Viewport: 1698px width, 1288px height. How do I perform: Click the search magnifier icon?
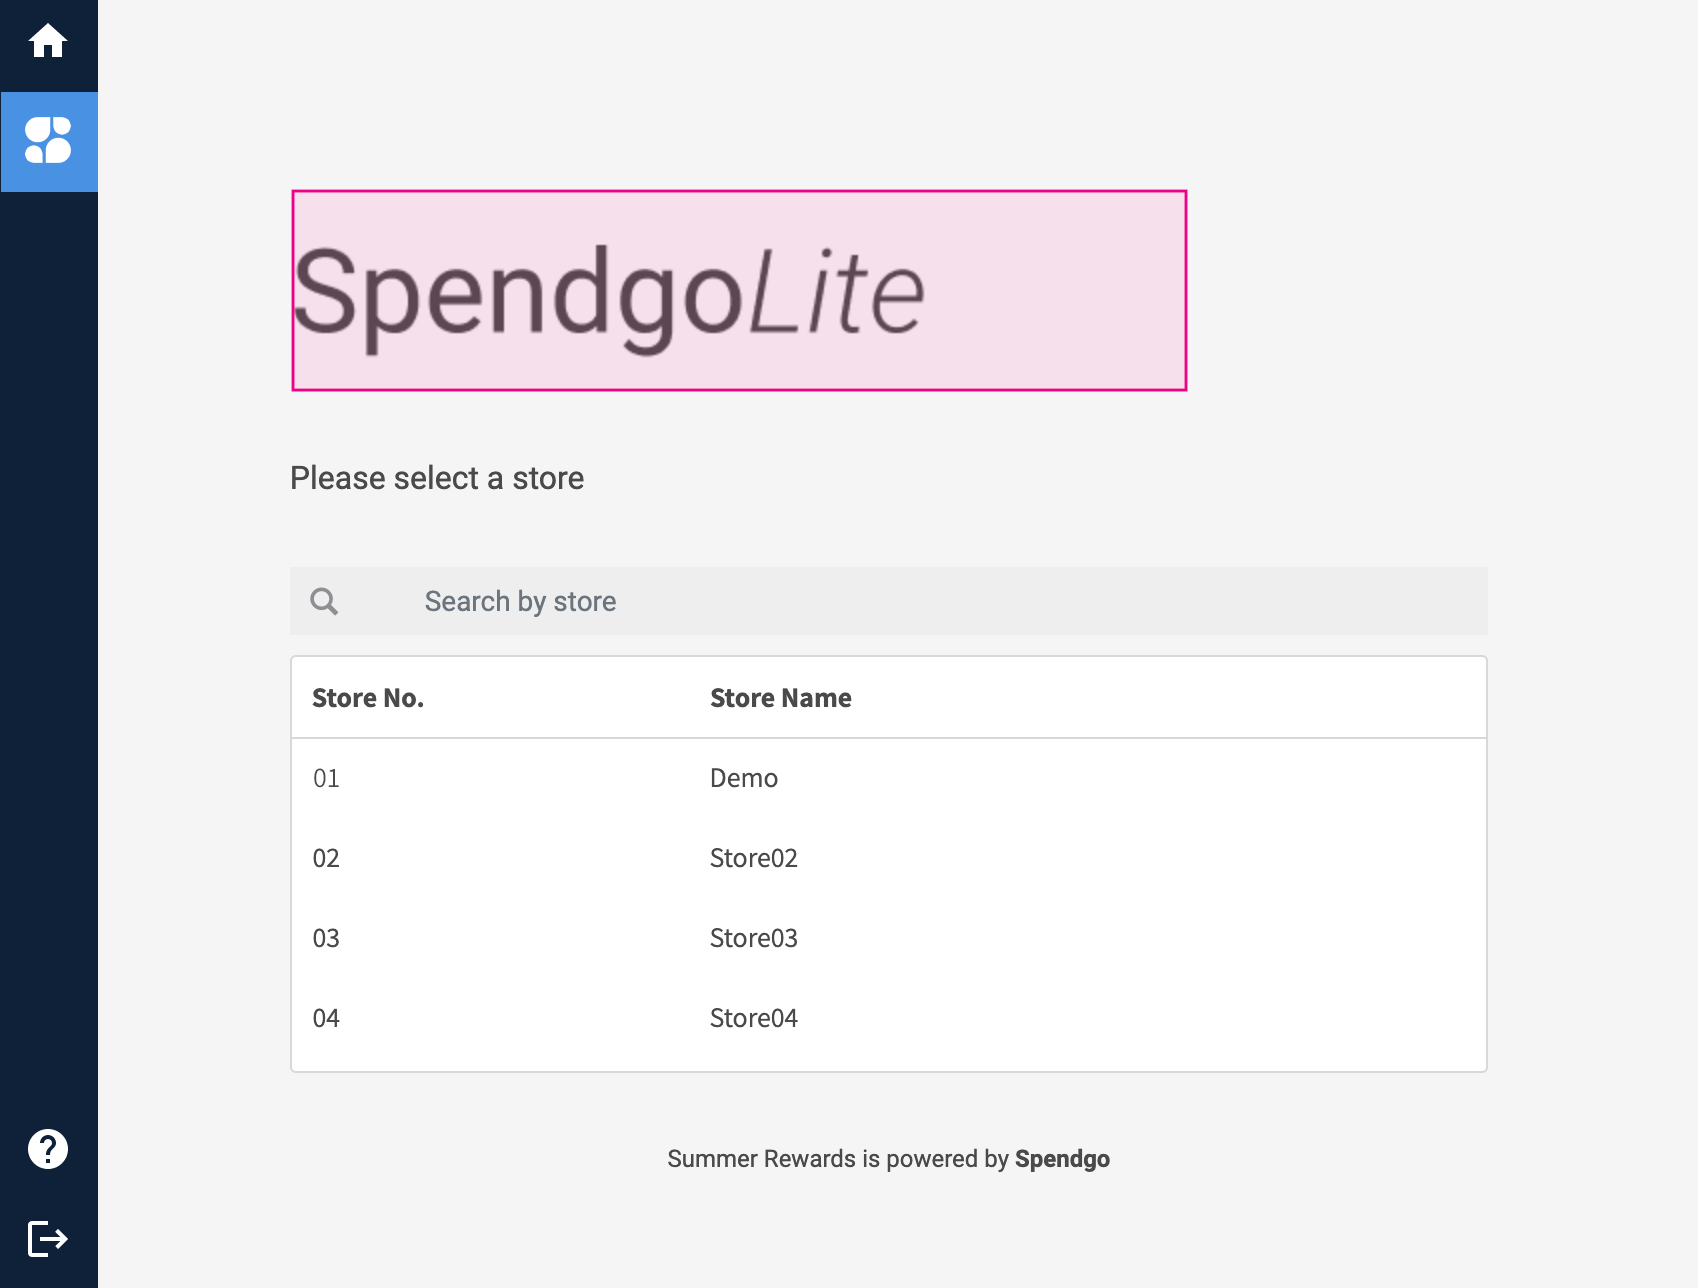coord(324,601)
